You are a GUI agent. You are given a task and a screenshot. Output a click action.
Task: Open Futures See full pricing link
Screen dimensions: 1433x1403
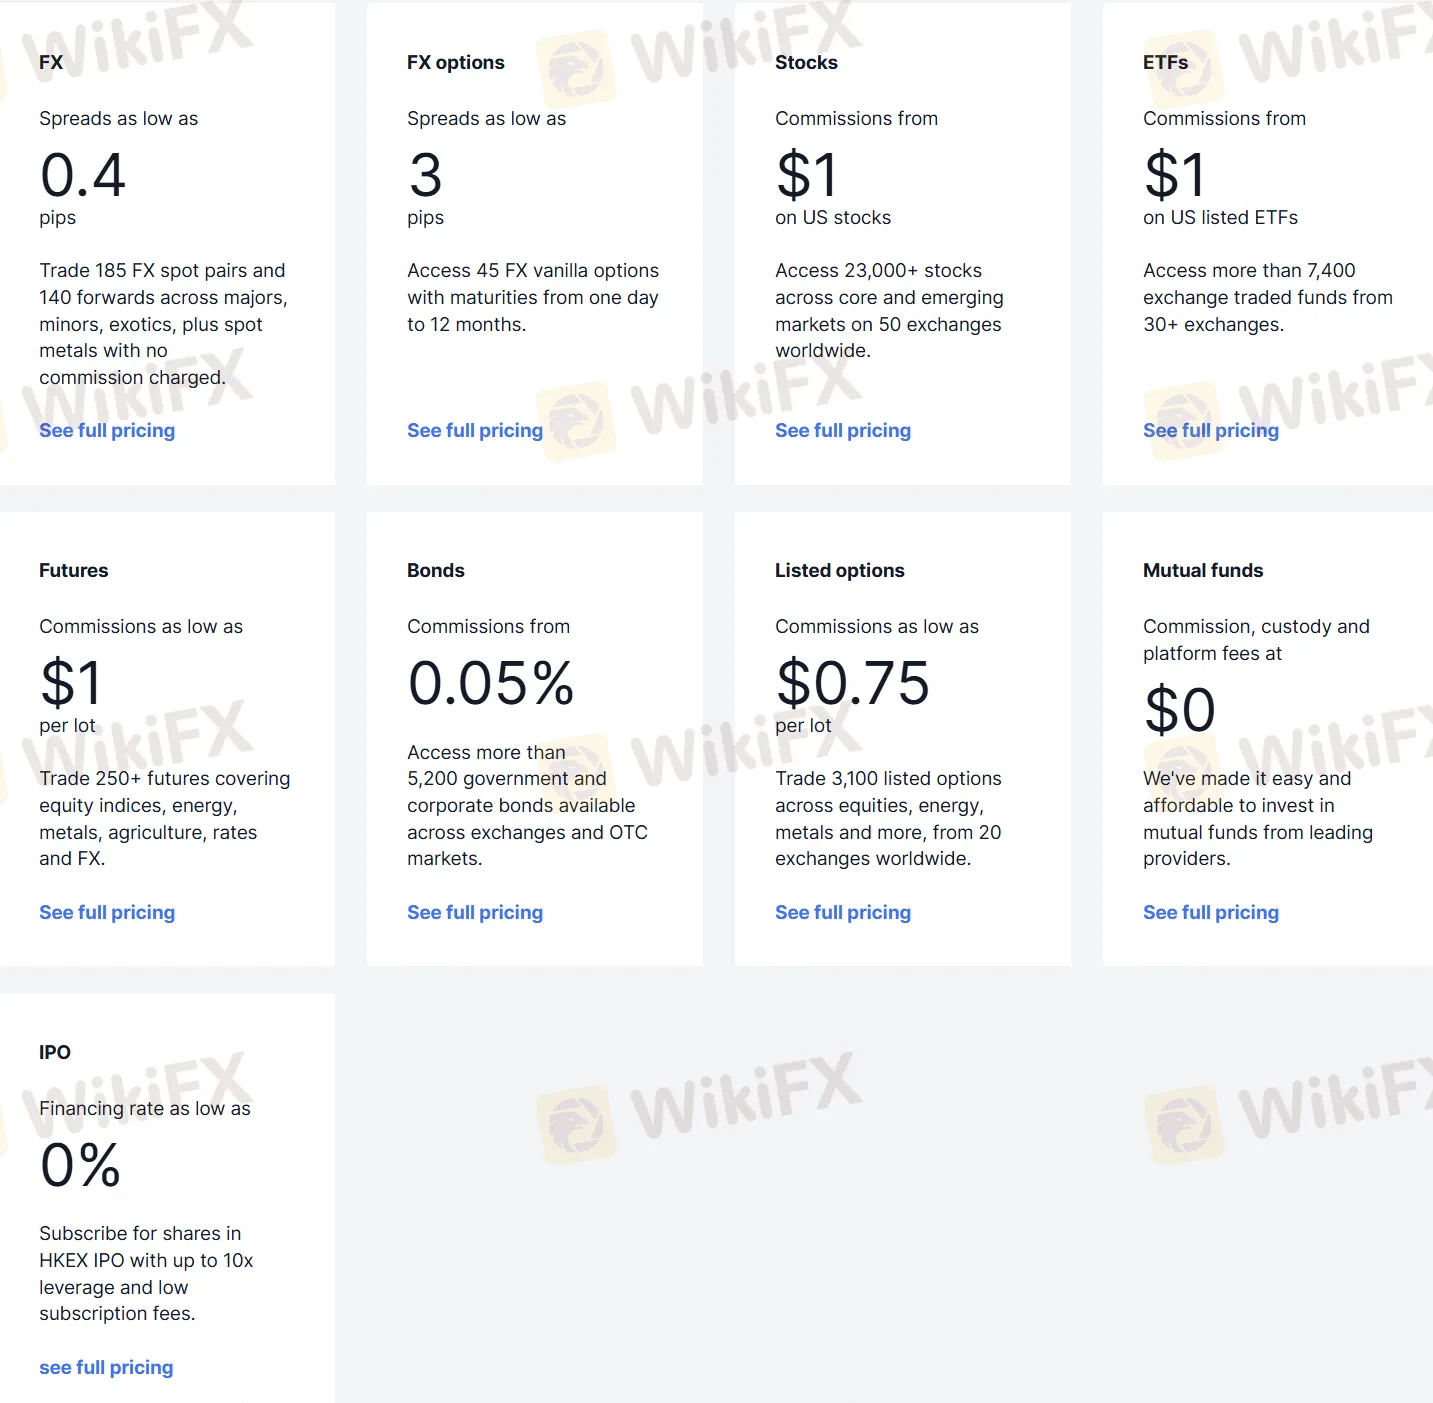107,912
